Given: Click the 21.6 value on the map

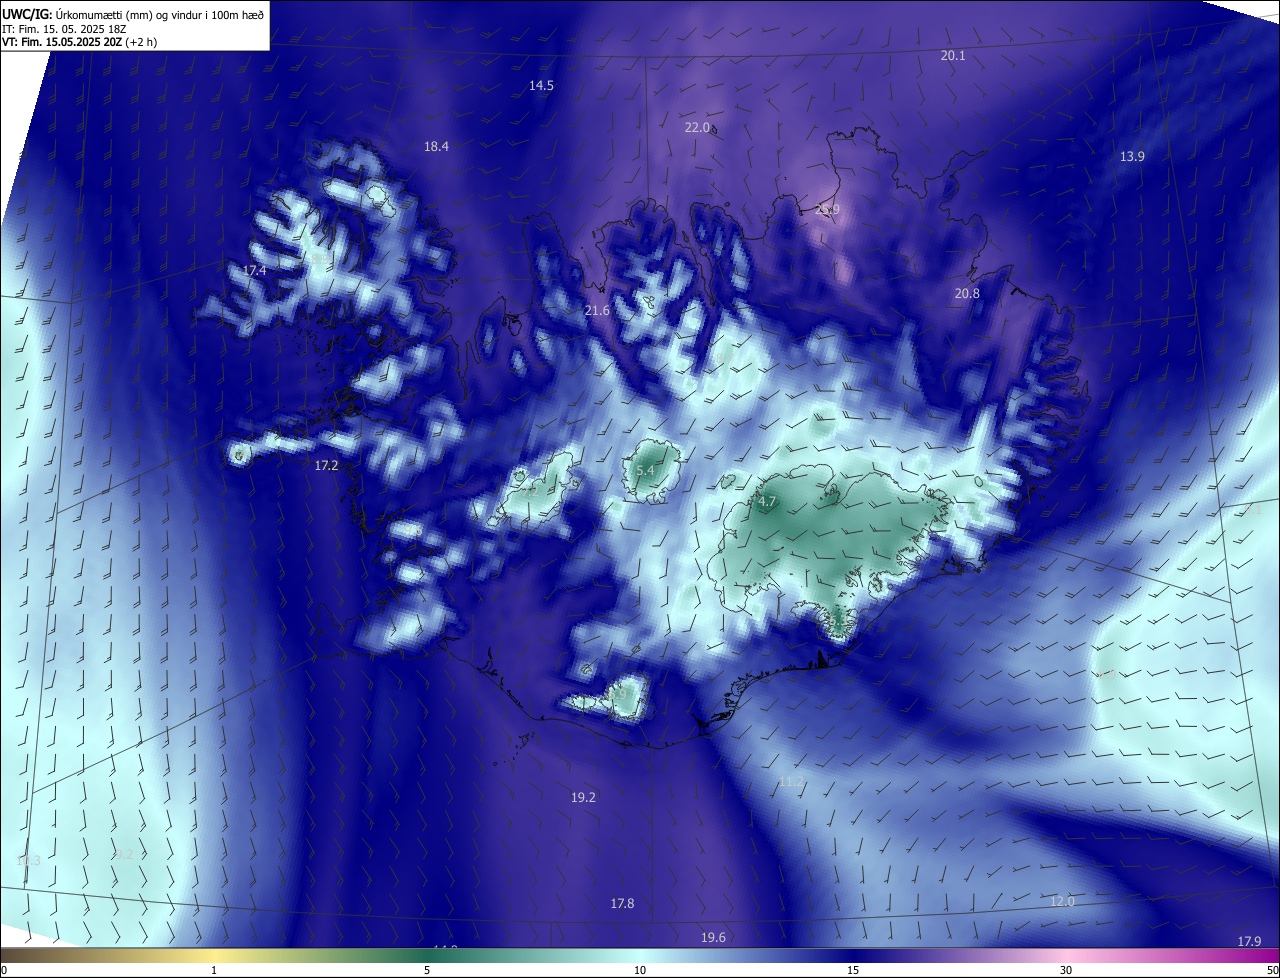Looking at the screenshot, I should [597, 311].
